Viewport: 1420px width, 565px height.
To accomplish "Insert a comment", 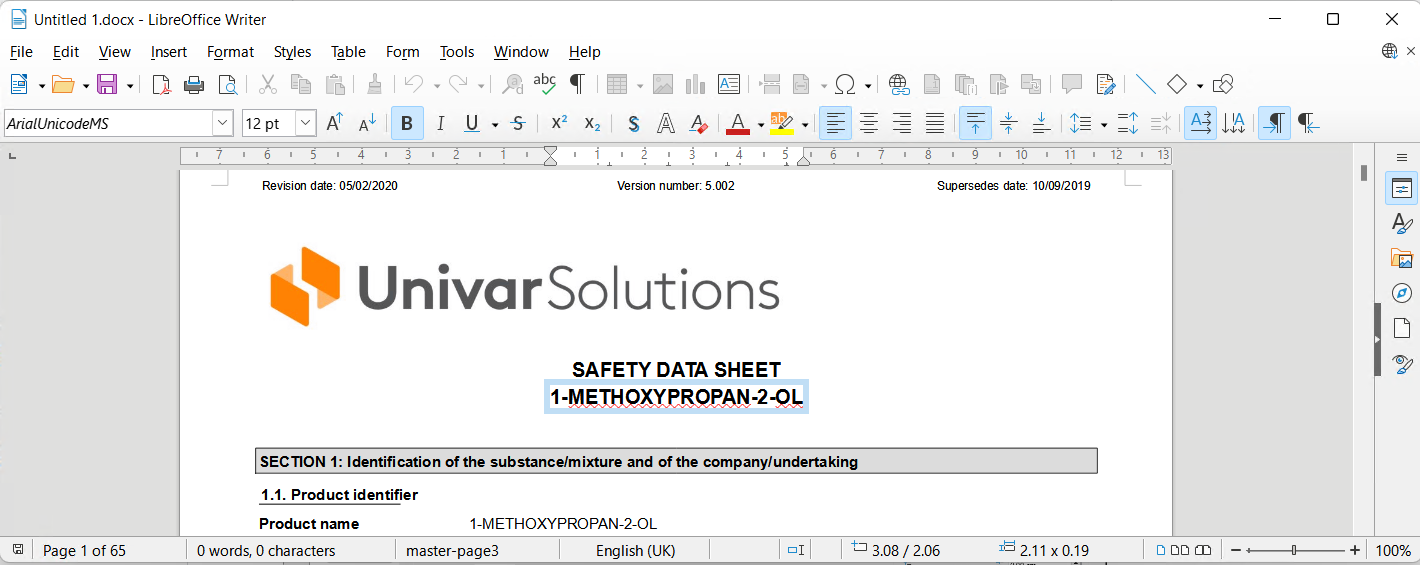I will [x=1072, y=84].
